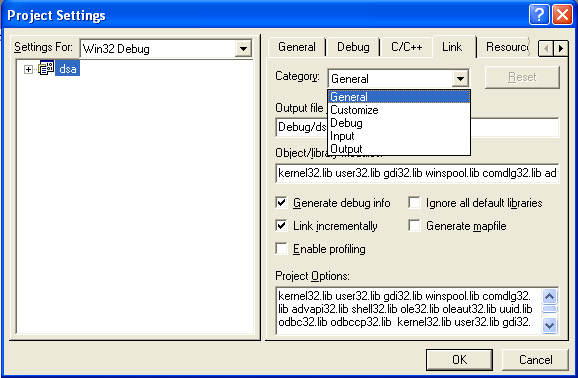578x378 pixels.
Task: Switch to the C/C++ tab
Action: 406,47
